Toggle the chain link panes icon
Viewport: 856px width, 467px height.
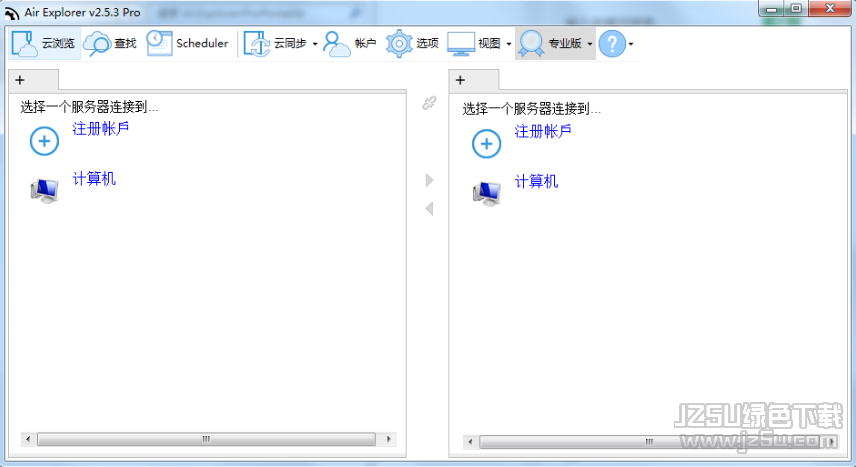[x=429, y=103]
